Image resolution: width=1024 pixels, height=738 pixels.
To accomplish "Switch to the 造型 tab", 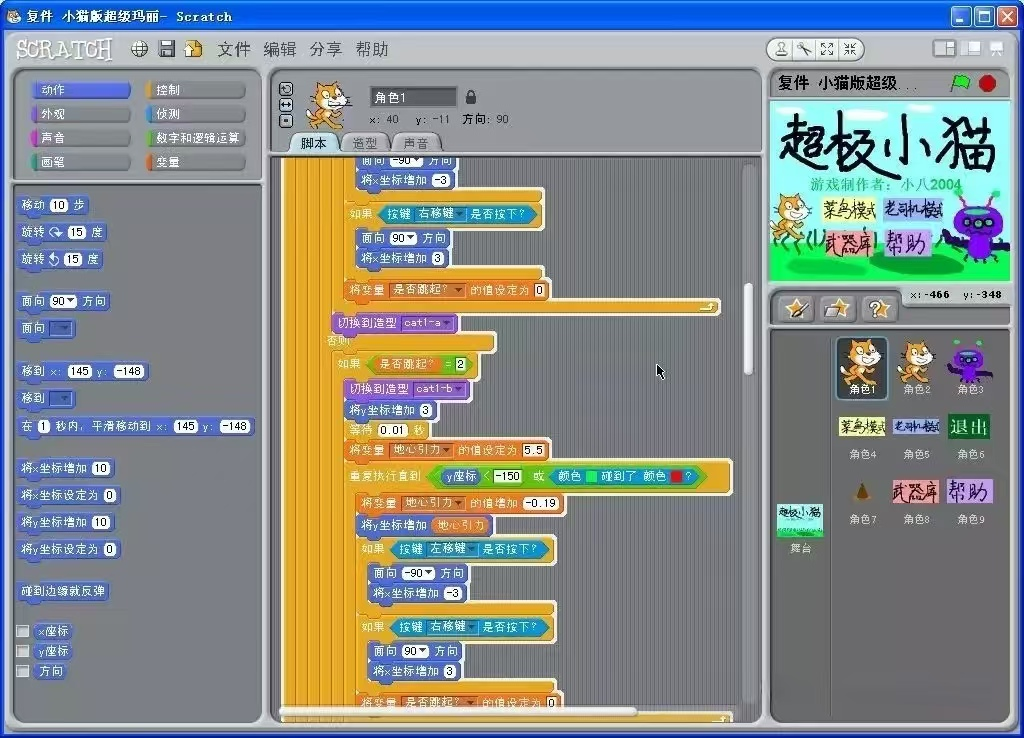I will coord(364,143).
